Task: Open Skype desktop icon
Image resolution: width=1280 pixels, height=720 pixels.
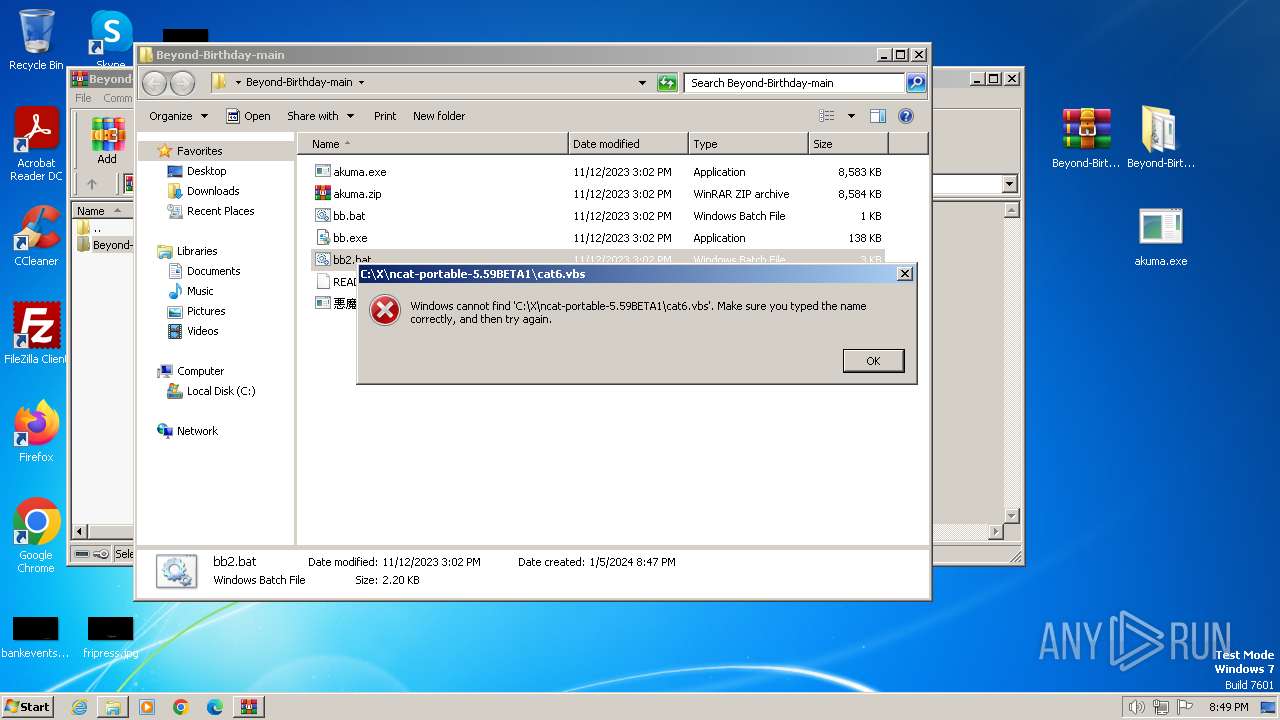Action: (111, 40)
